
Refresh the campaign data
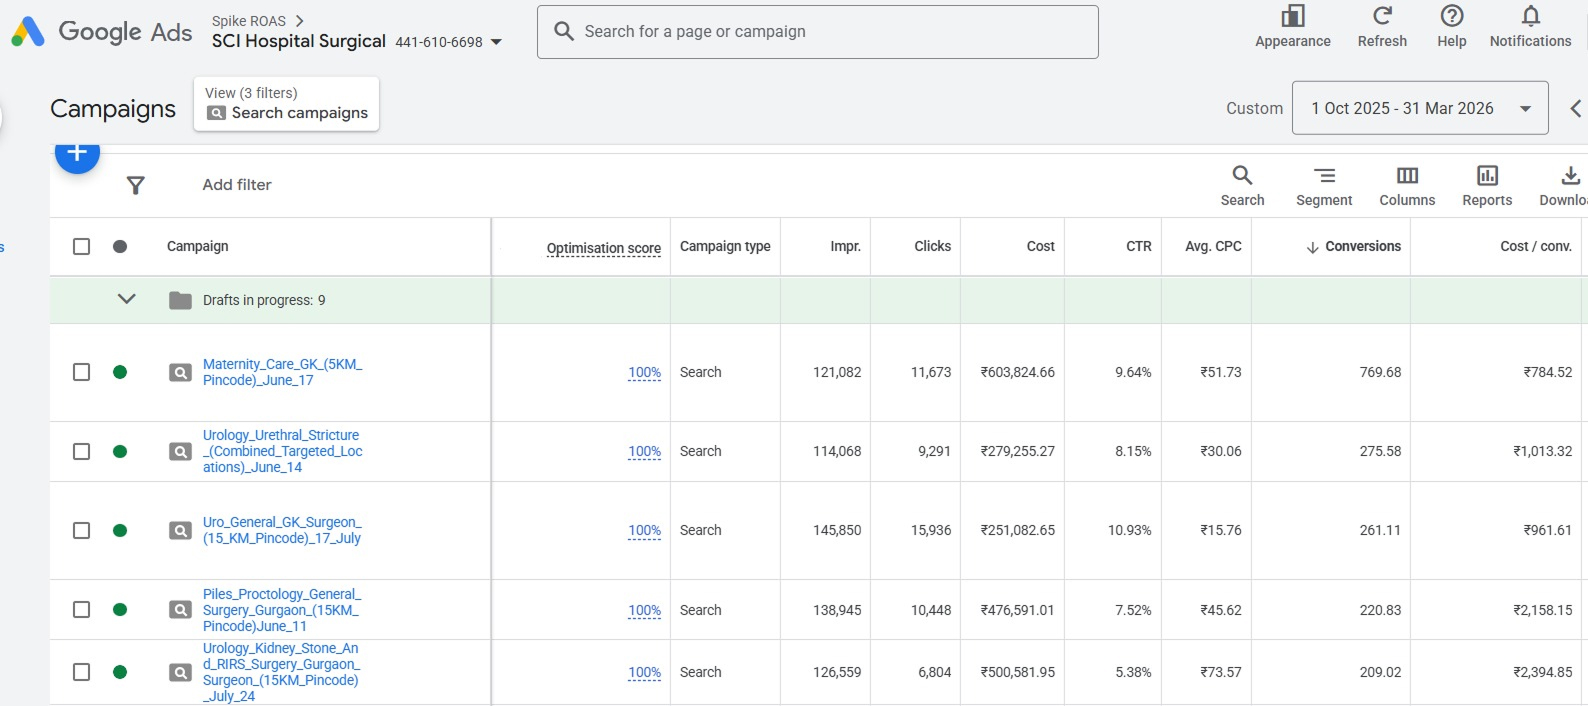click(1381, 17)
